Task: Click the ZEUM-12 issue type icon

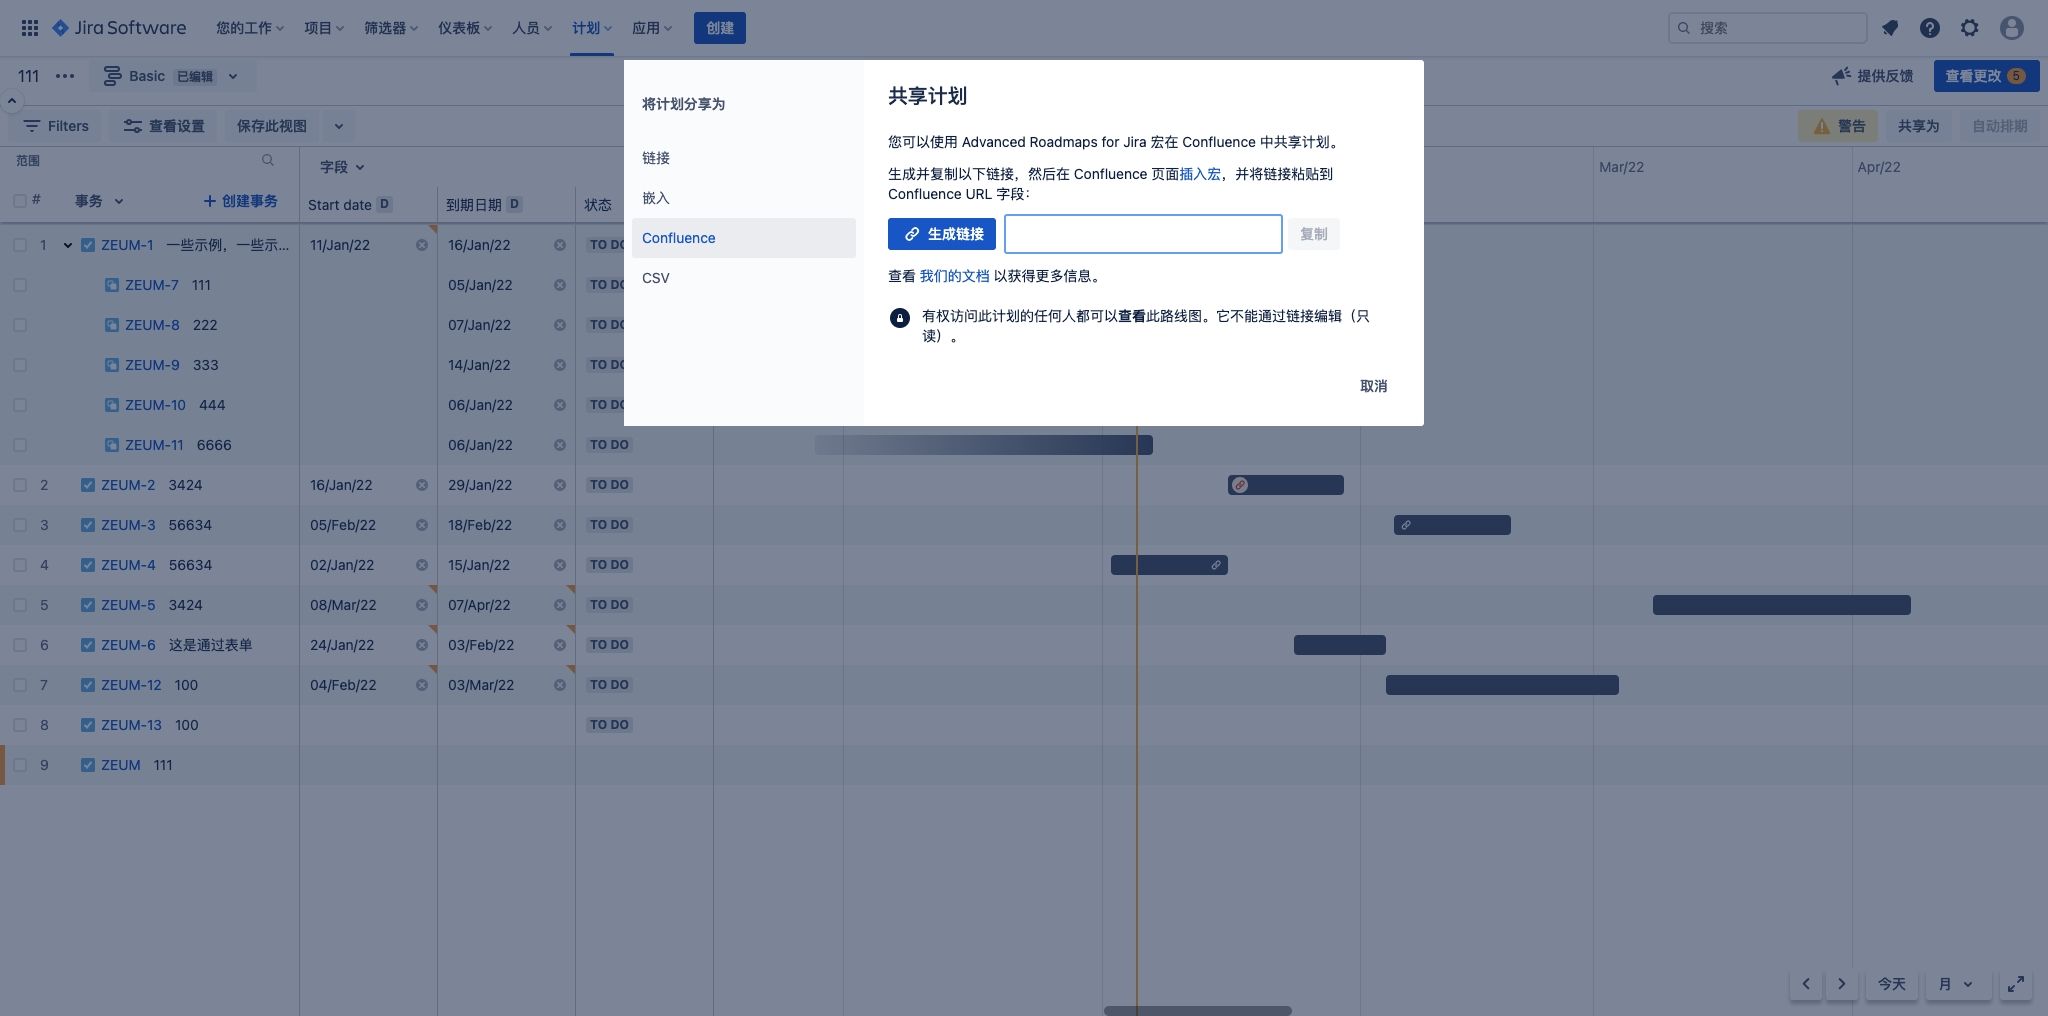Action: point(88,685)
